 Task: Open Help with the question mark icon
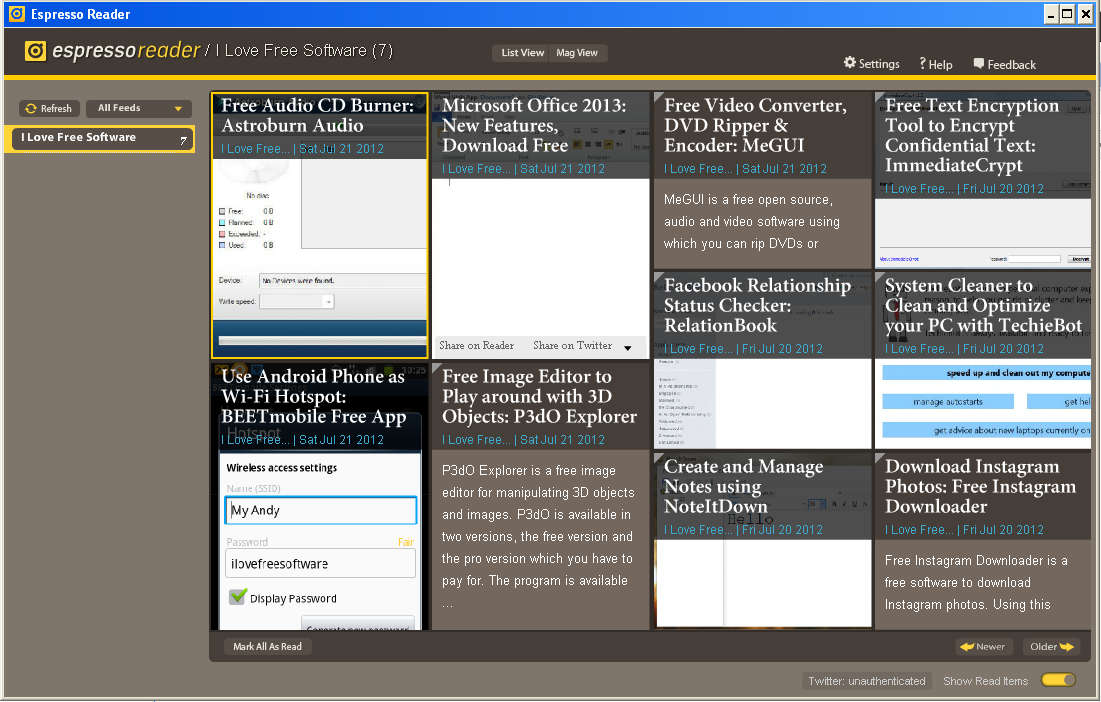pos(923,63)
